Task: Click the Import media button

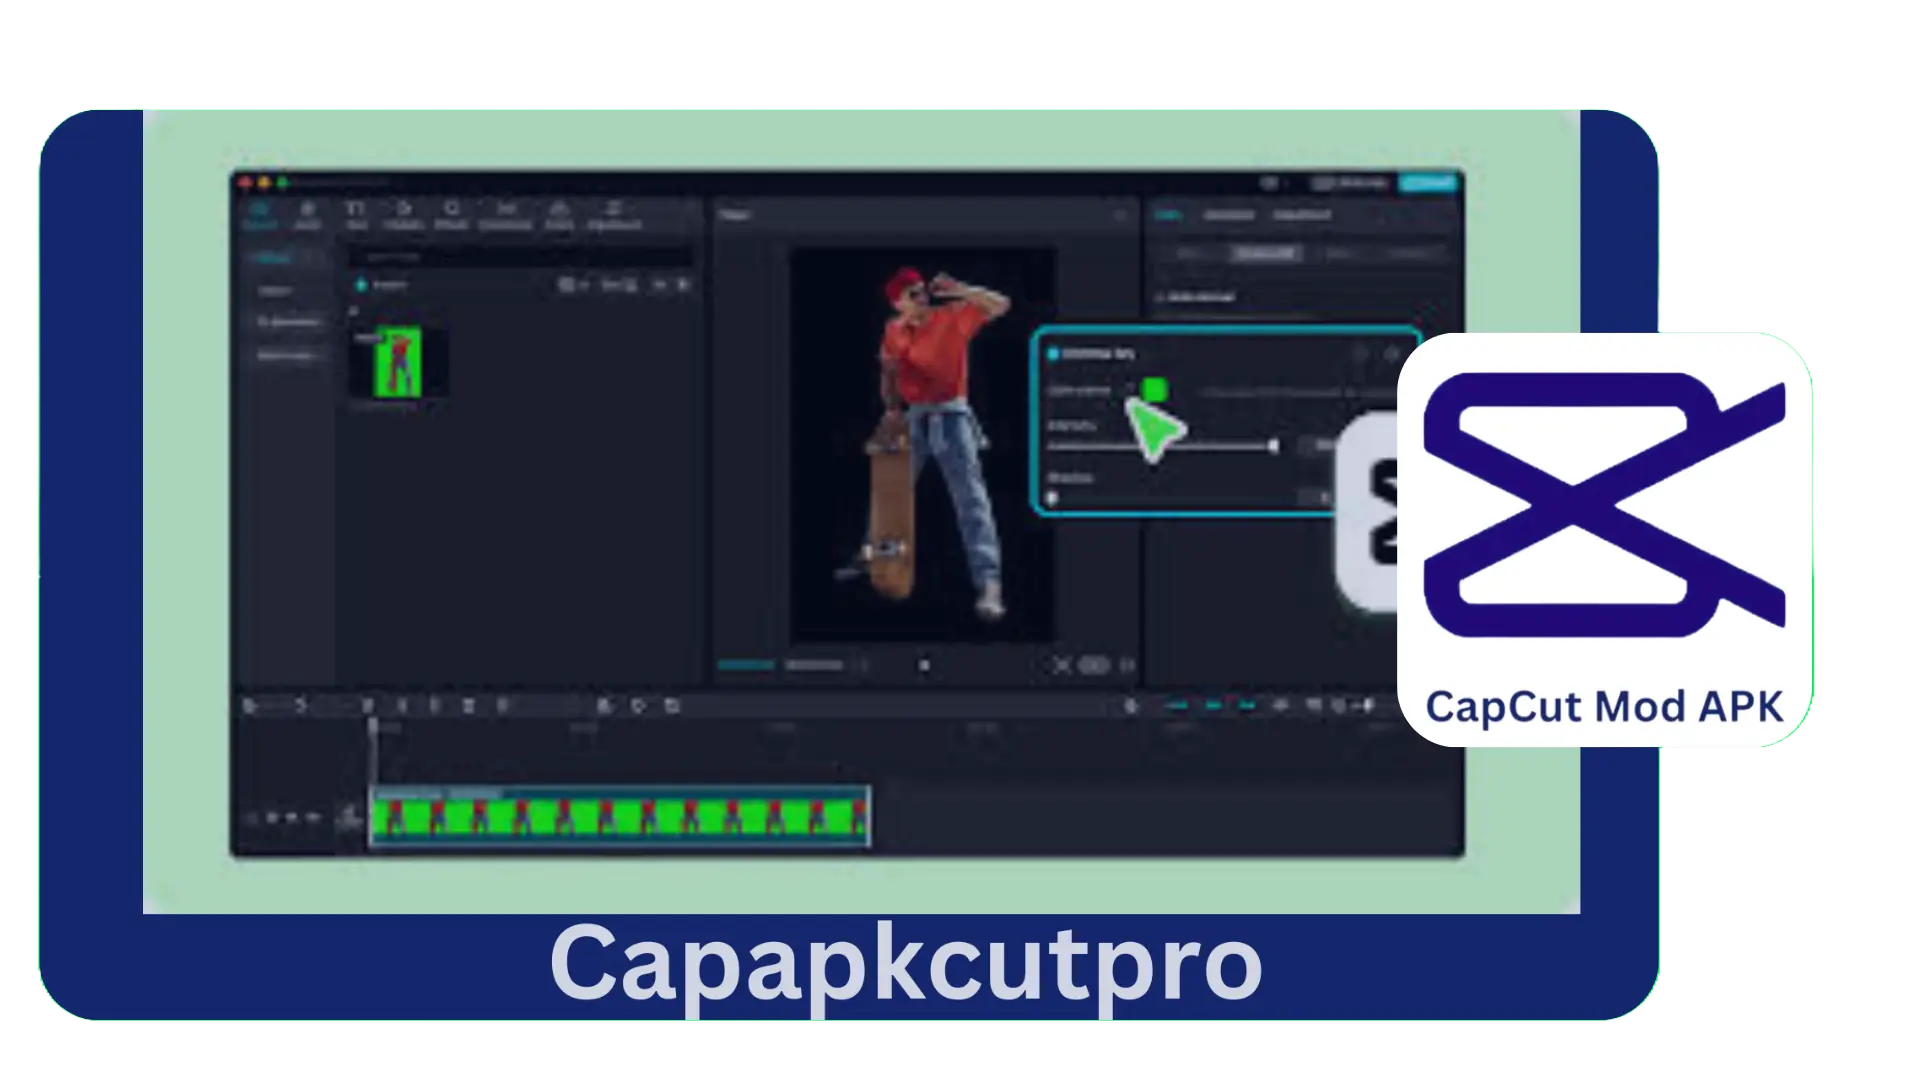Action: point(381,285)
